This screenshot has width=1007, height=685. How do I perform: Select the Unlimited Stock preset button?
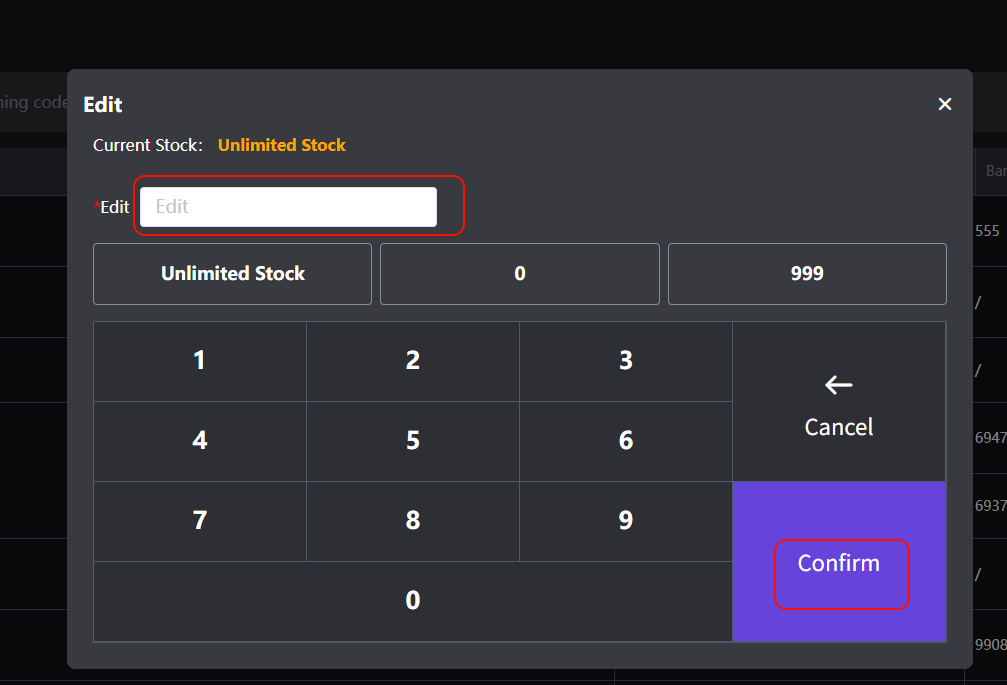pyautogui.click(x=232, y=273)
